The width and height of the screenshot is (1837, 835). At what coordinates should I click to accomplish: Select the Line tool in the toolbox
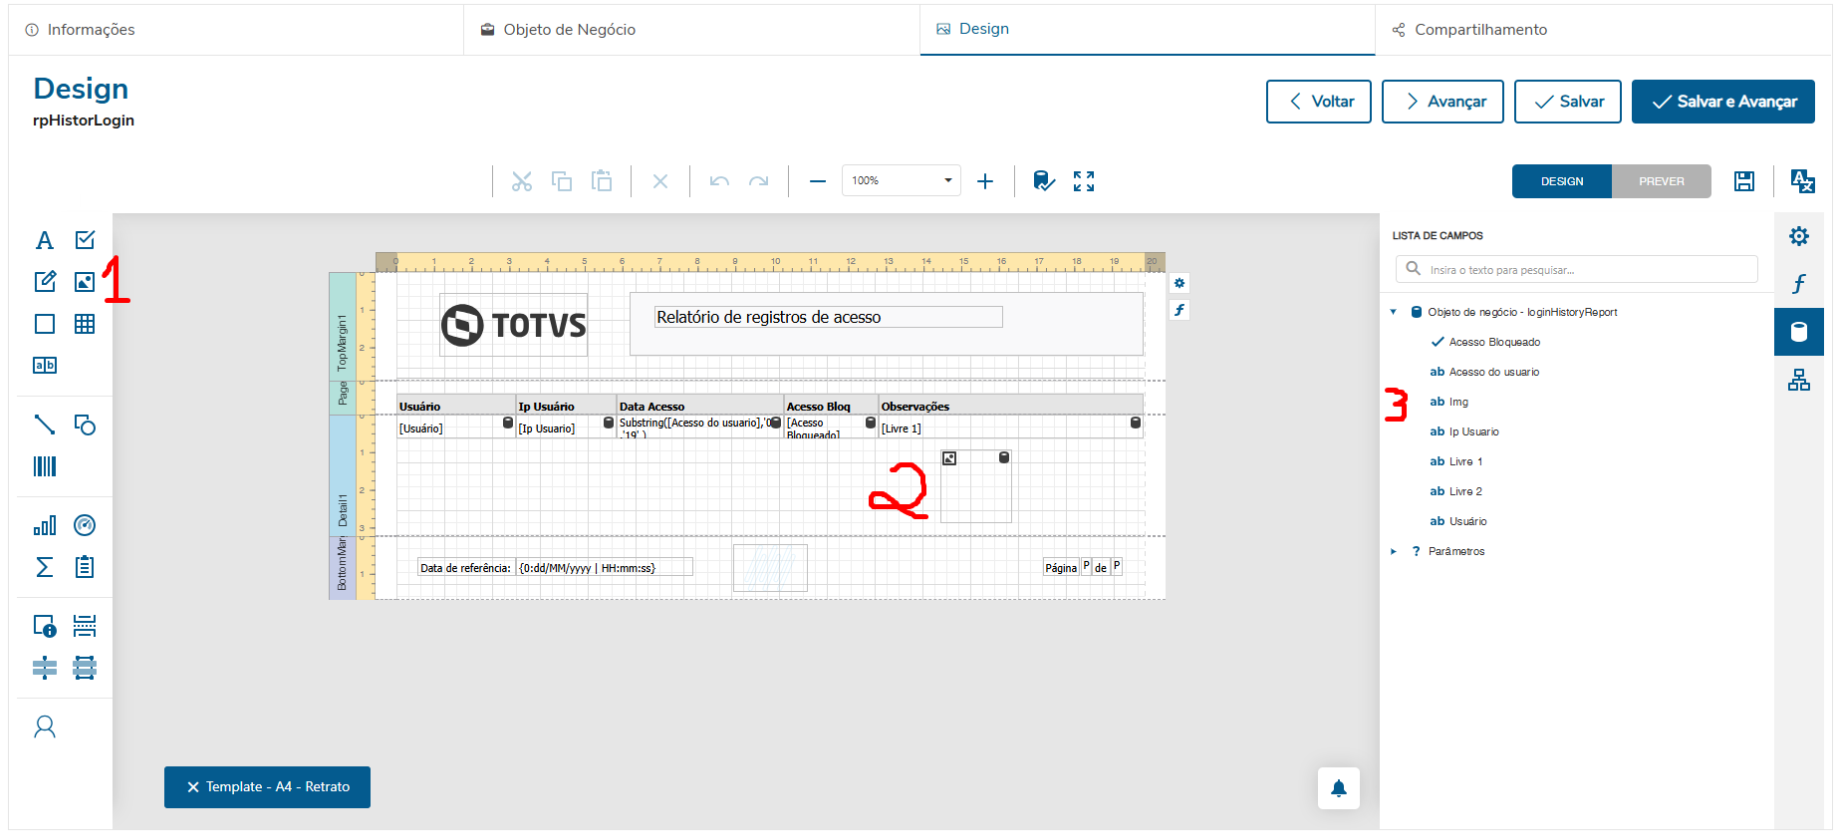(45, 425)
